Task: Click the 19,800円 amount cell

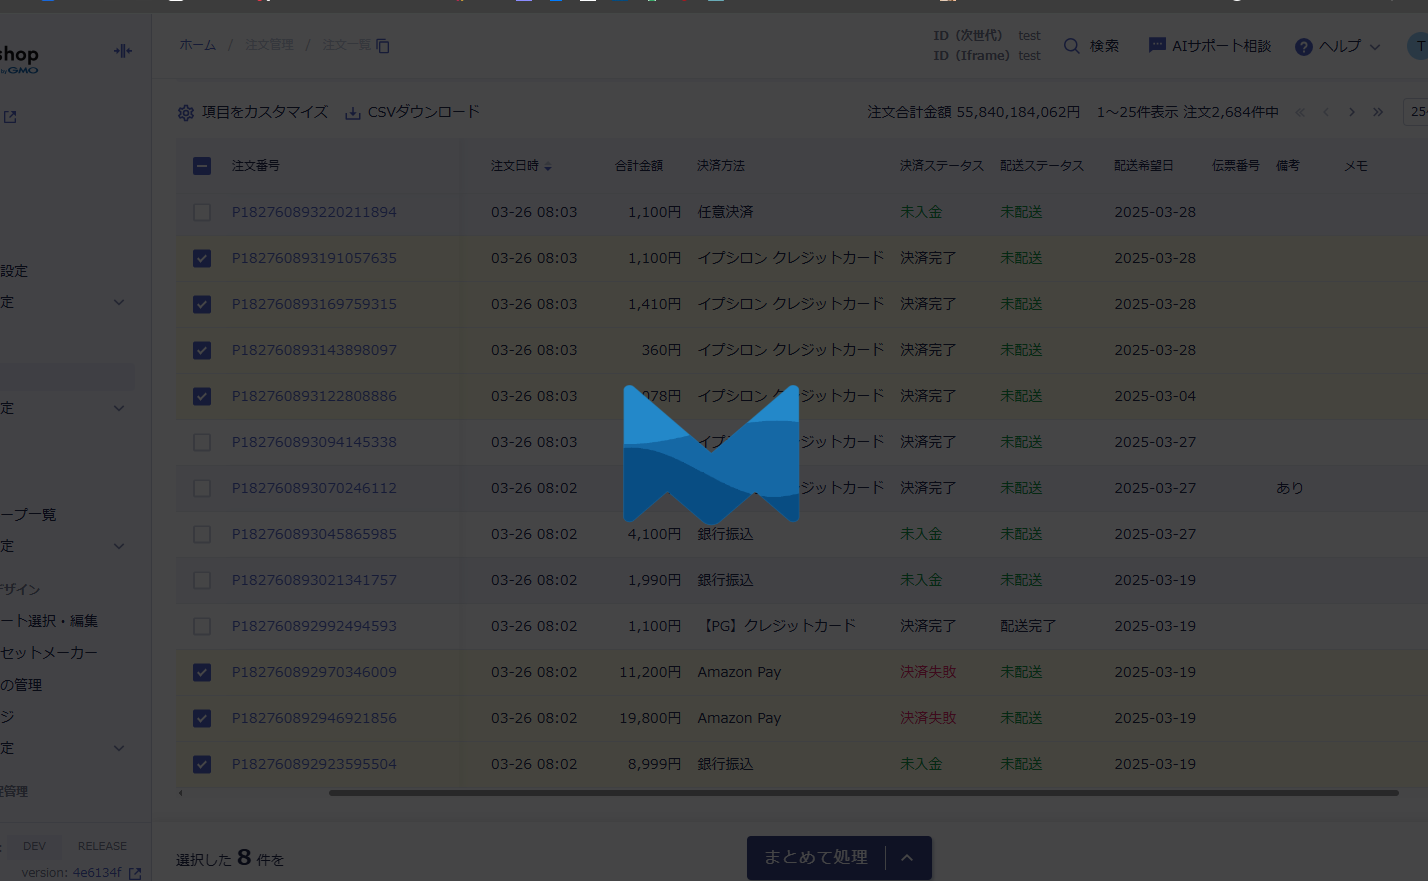Action: coord(650,718)
